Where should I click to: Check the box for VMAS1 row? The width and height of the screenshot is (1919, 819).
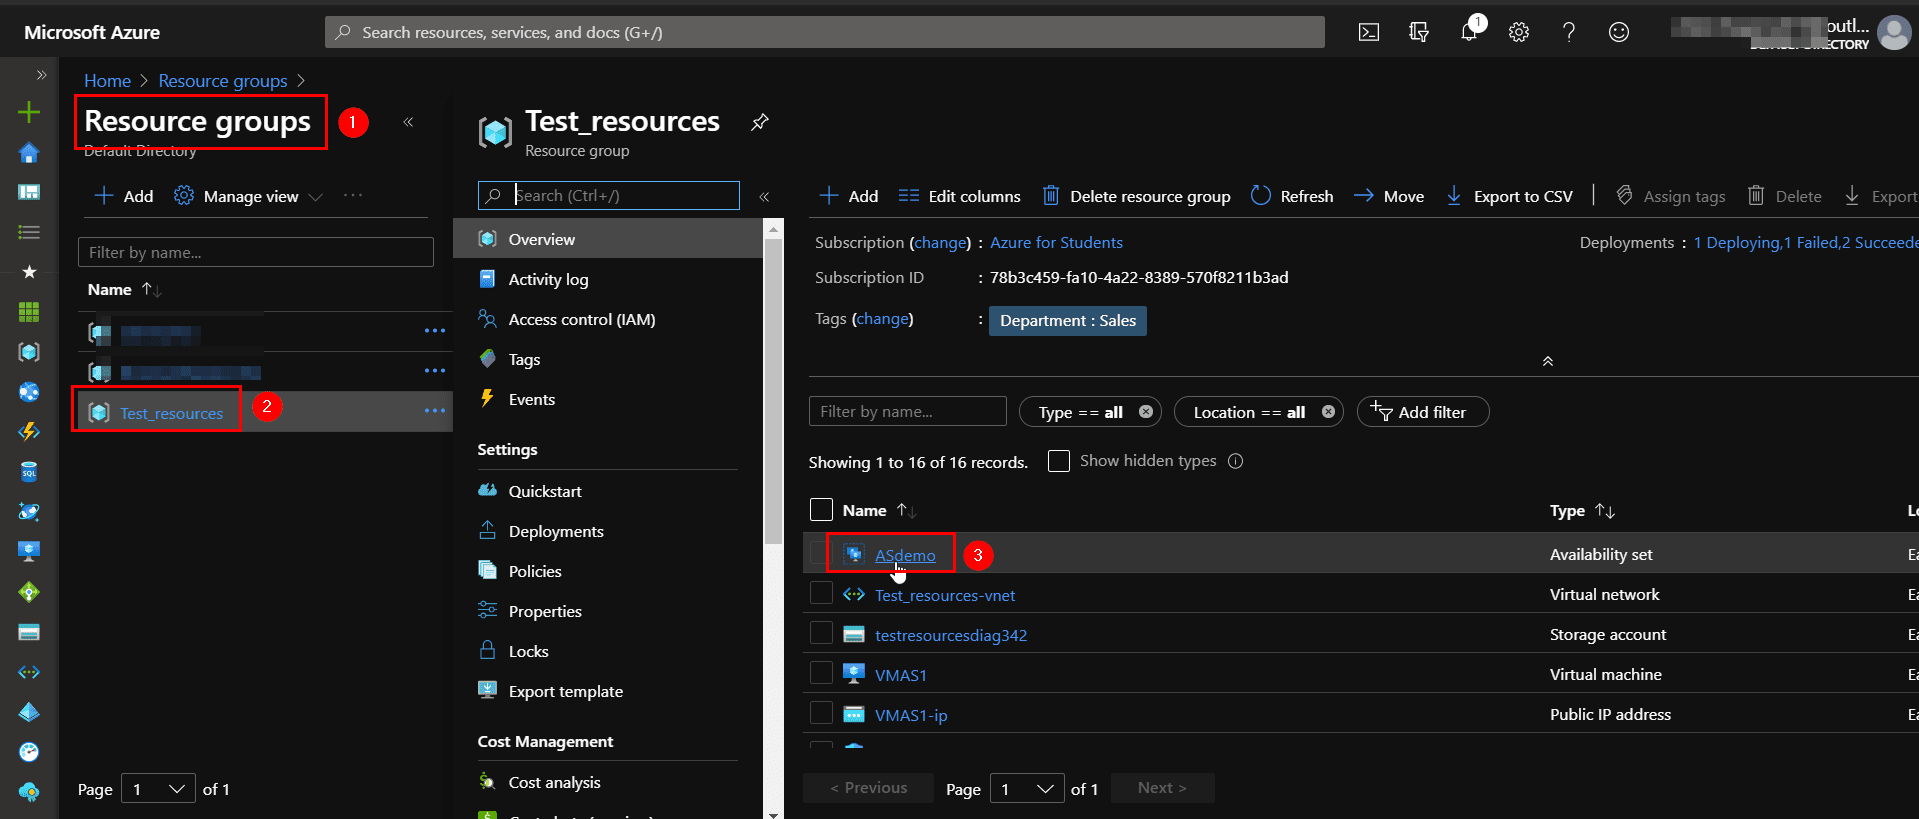point(821,673)
